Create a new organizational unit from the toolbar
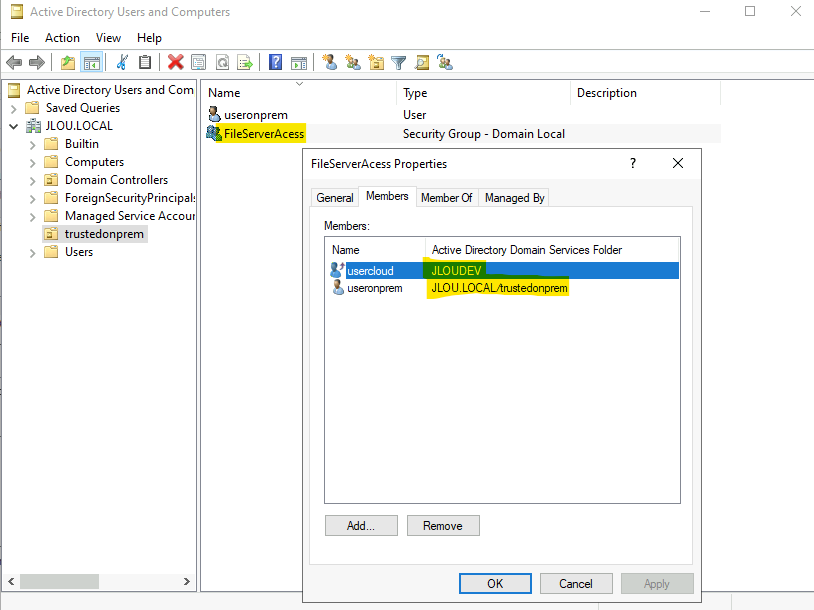 [376, 63]
